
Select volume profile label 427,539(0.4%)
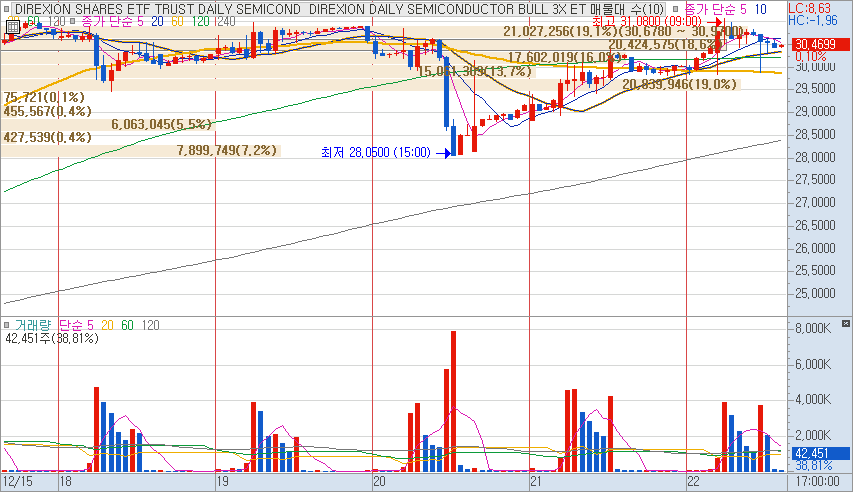pos(47,137)
